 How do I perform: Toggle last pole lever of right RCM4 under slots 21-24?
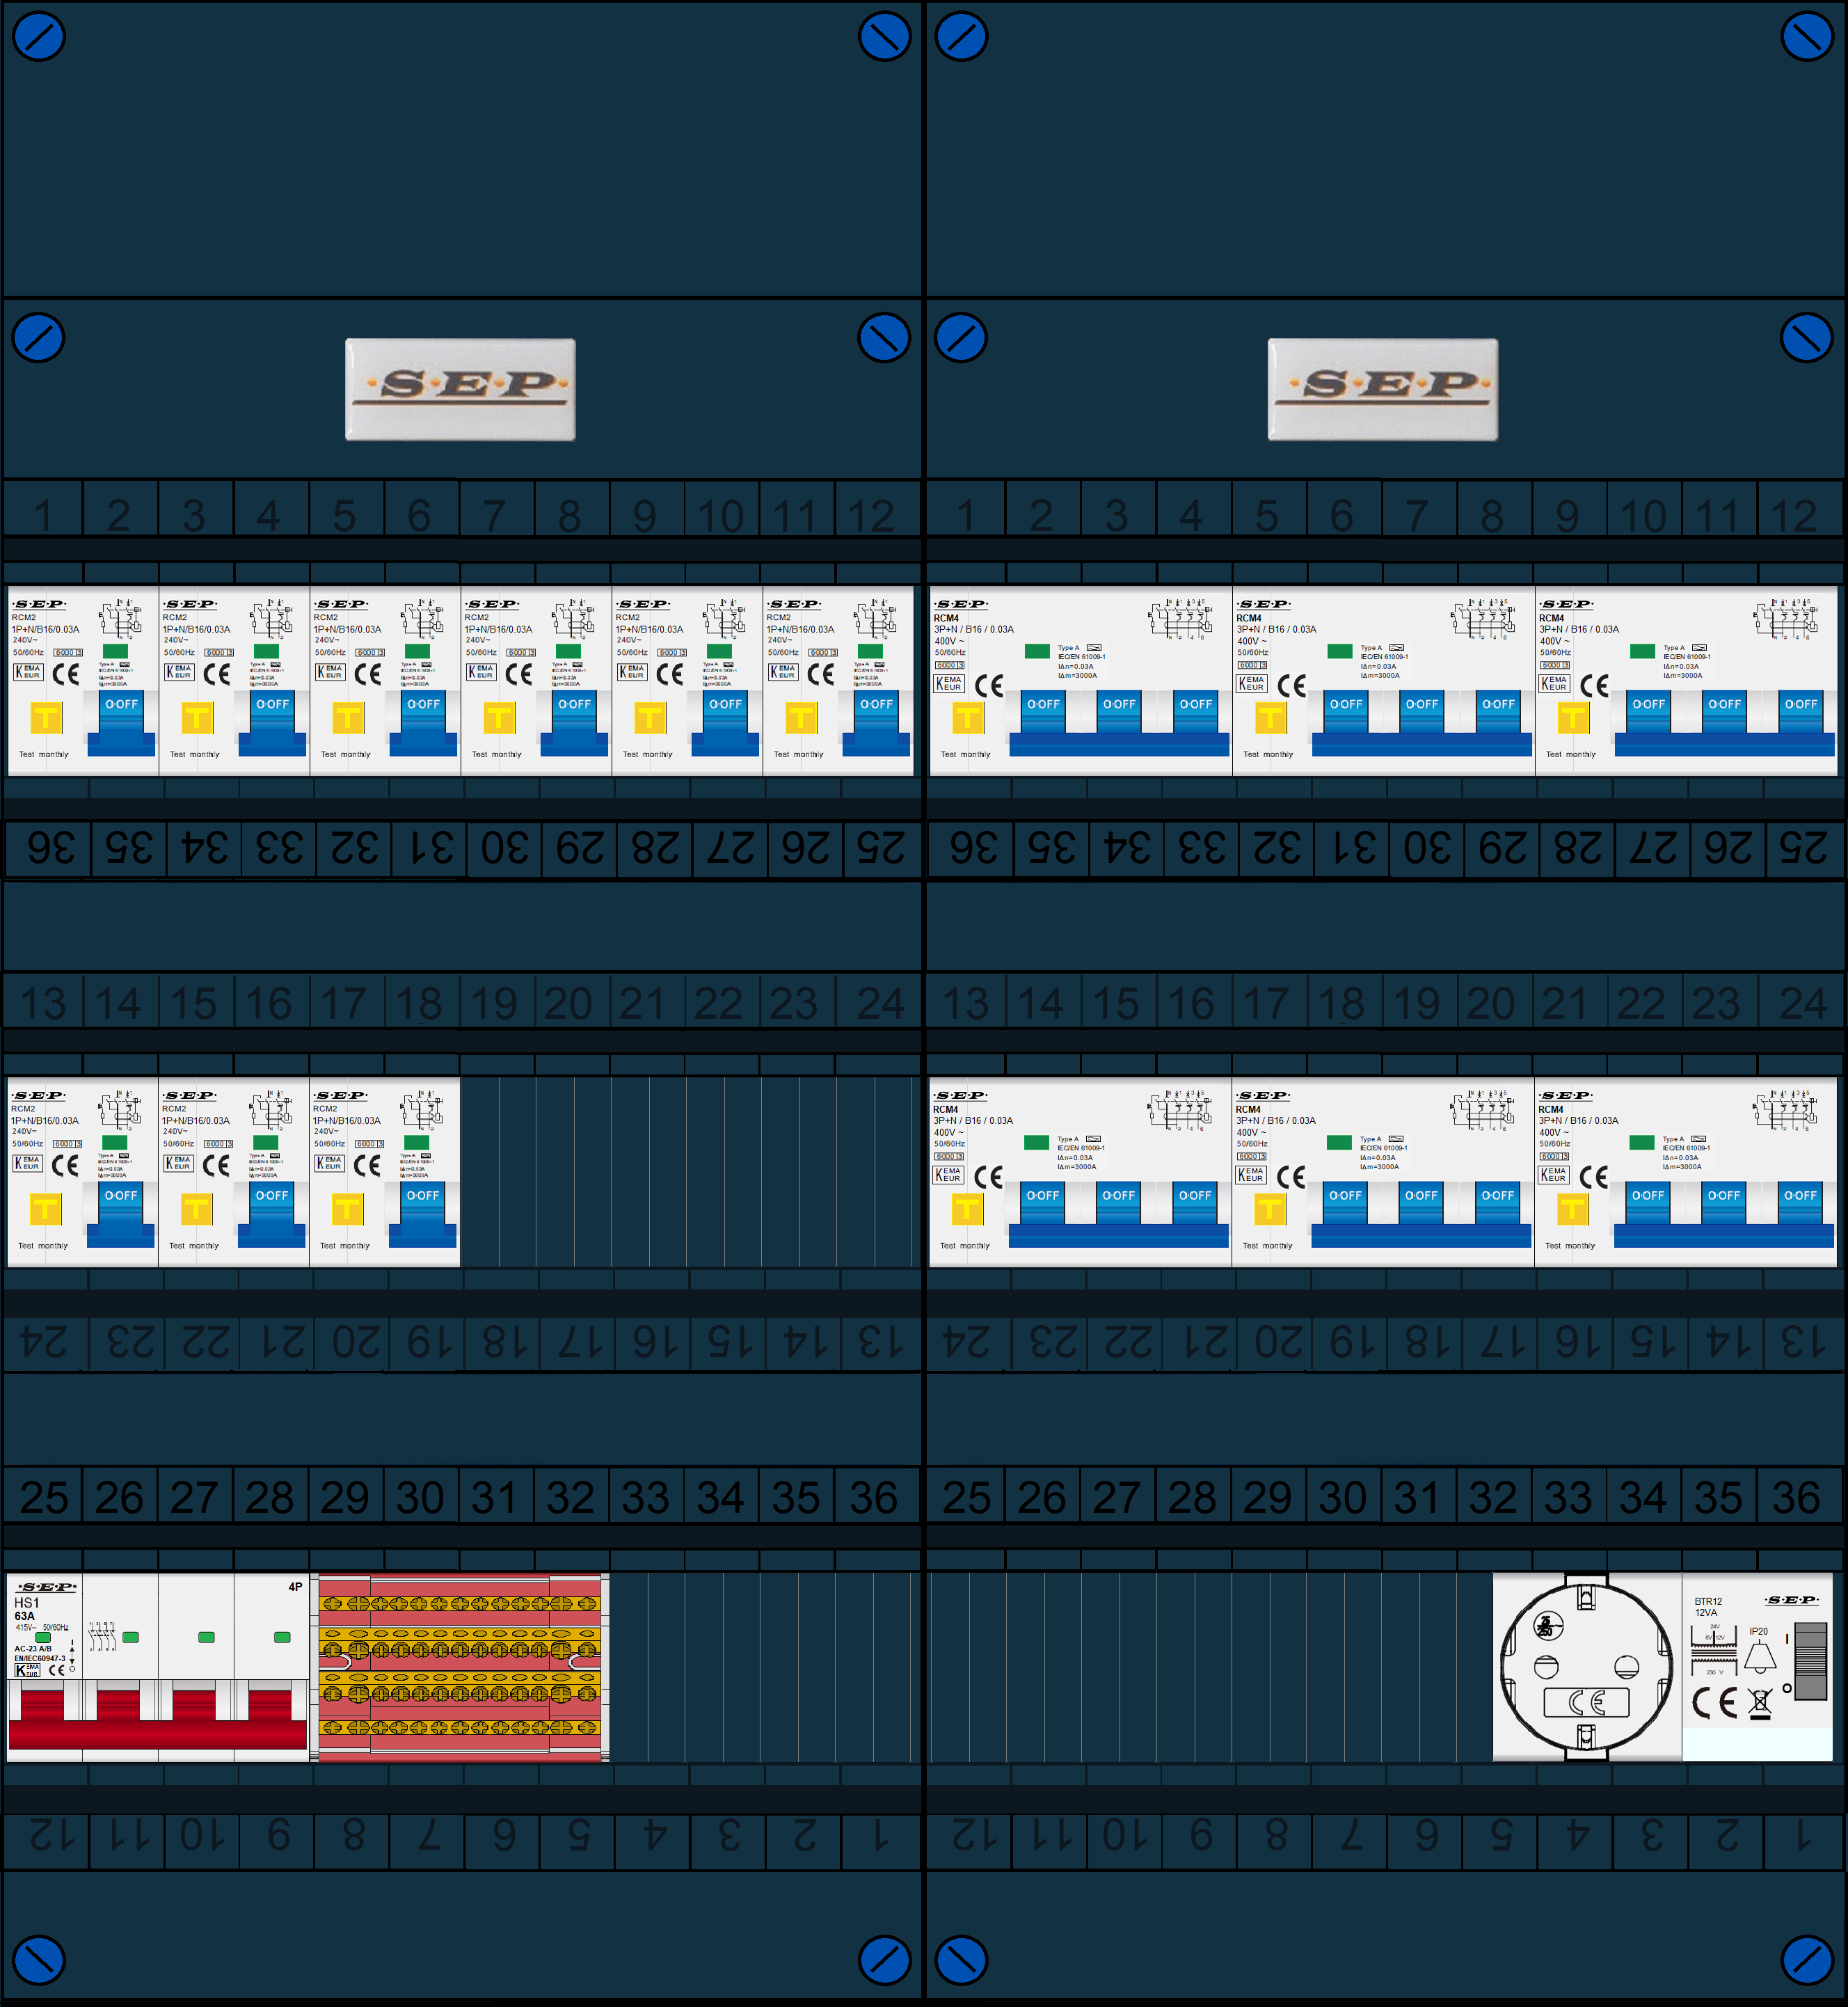click(1801, 1203)
